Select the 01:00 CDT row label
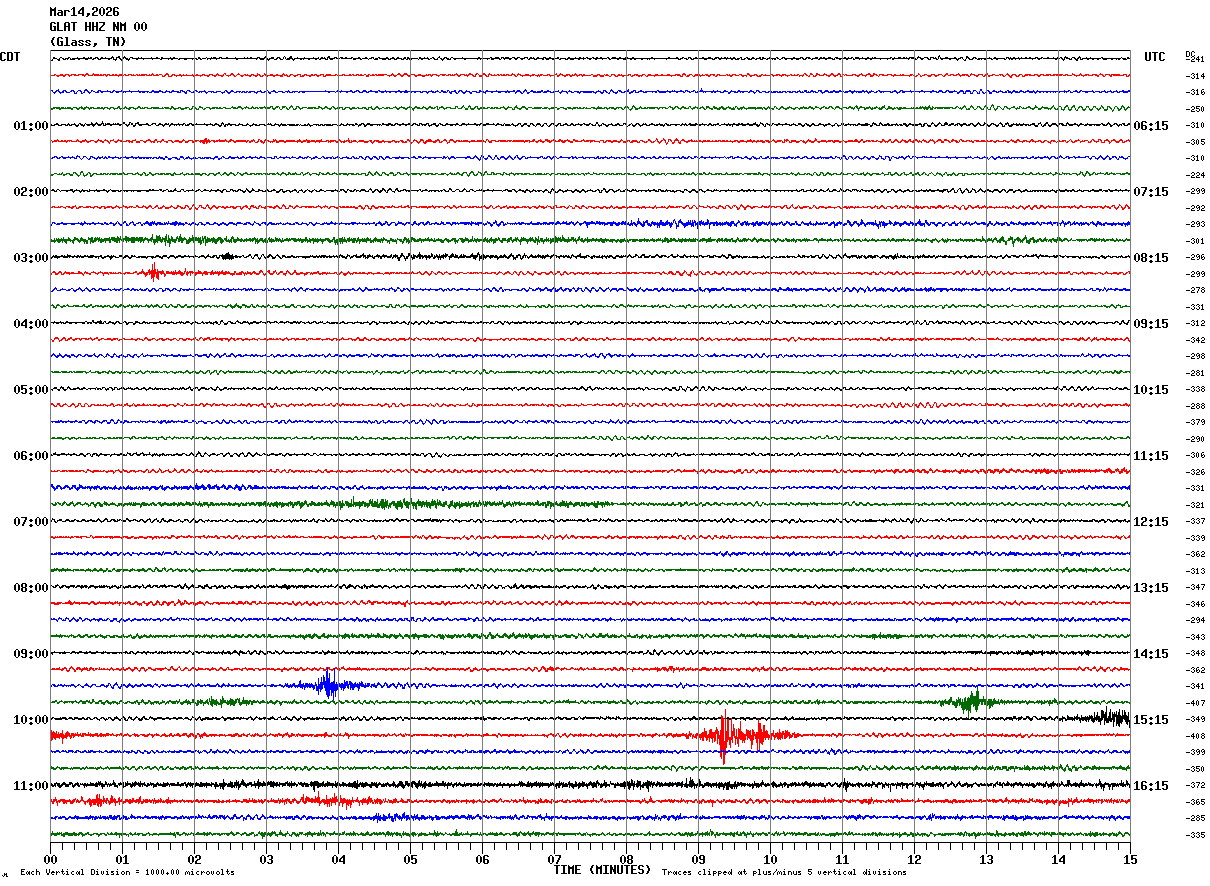Image resolution: width=1210 pixels, height=886 pixels. [x=30, y=126]
